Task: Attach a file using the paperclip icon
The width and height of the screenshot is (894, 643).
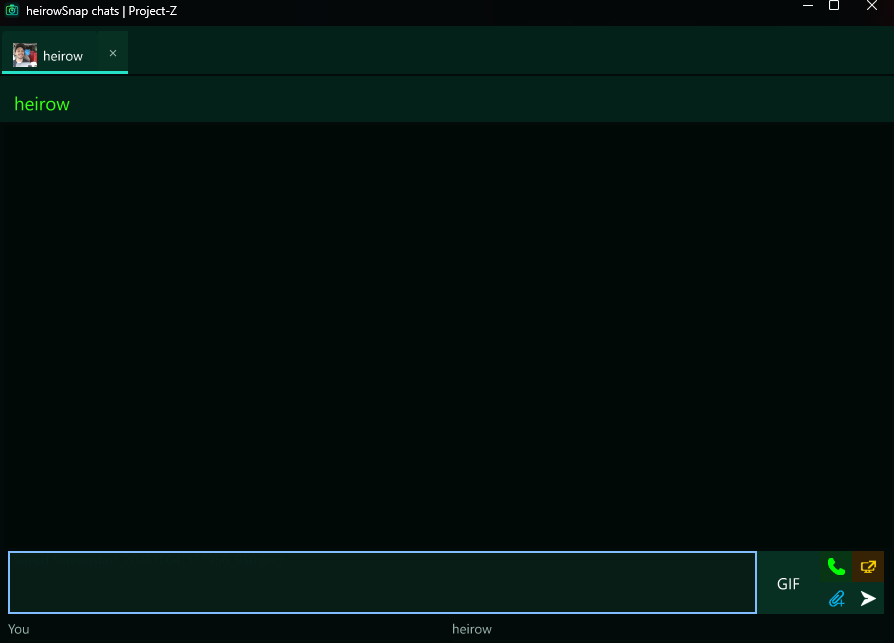Action: coord(836,599)
